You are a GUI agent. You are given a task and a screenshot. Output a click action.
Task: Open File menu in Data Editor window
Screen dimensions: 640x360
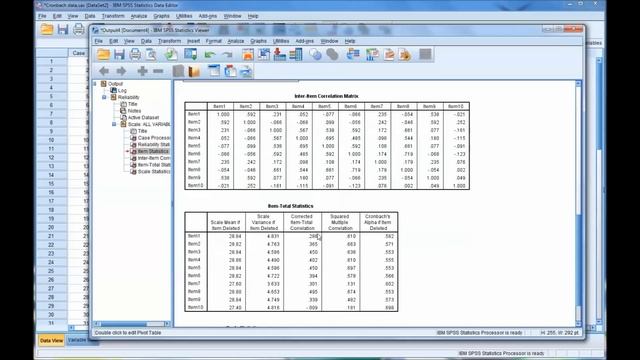pyautogui.click(x=42, y=16)
